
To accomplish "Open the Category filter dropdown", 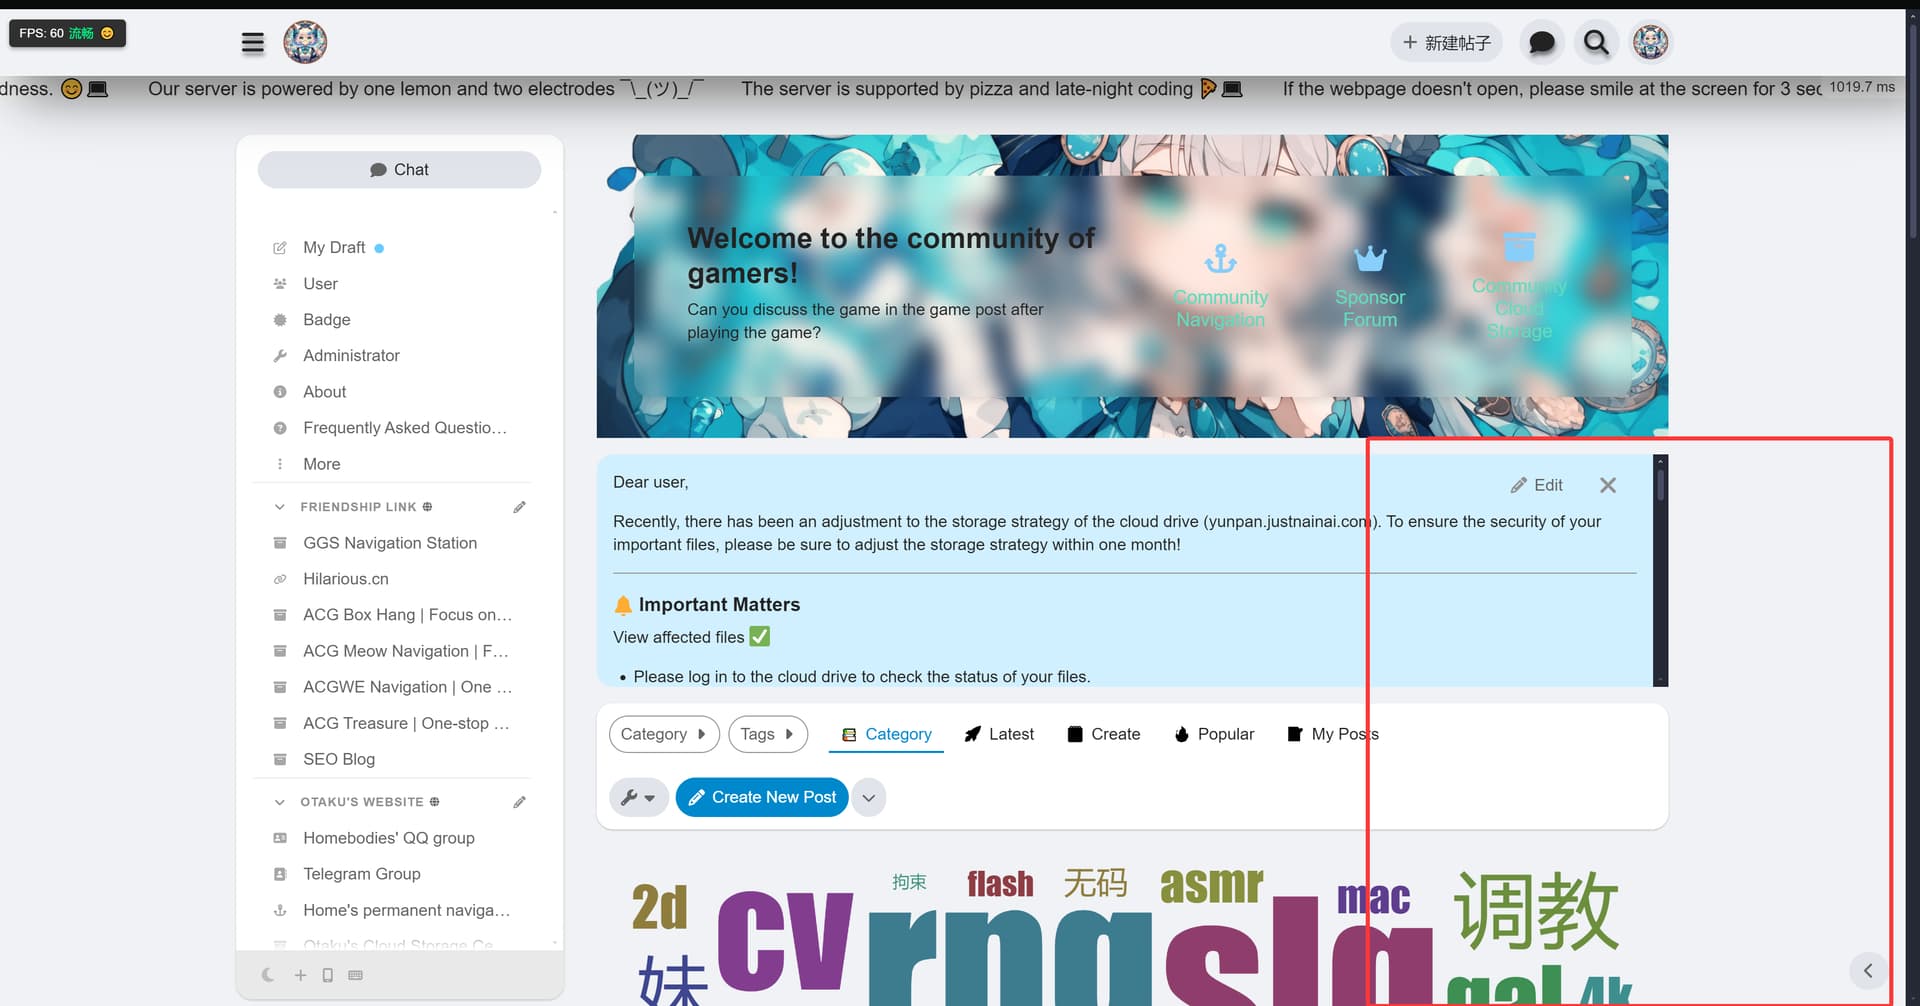I will coord(663,734).
